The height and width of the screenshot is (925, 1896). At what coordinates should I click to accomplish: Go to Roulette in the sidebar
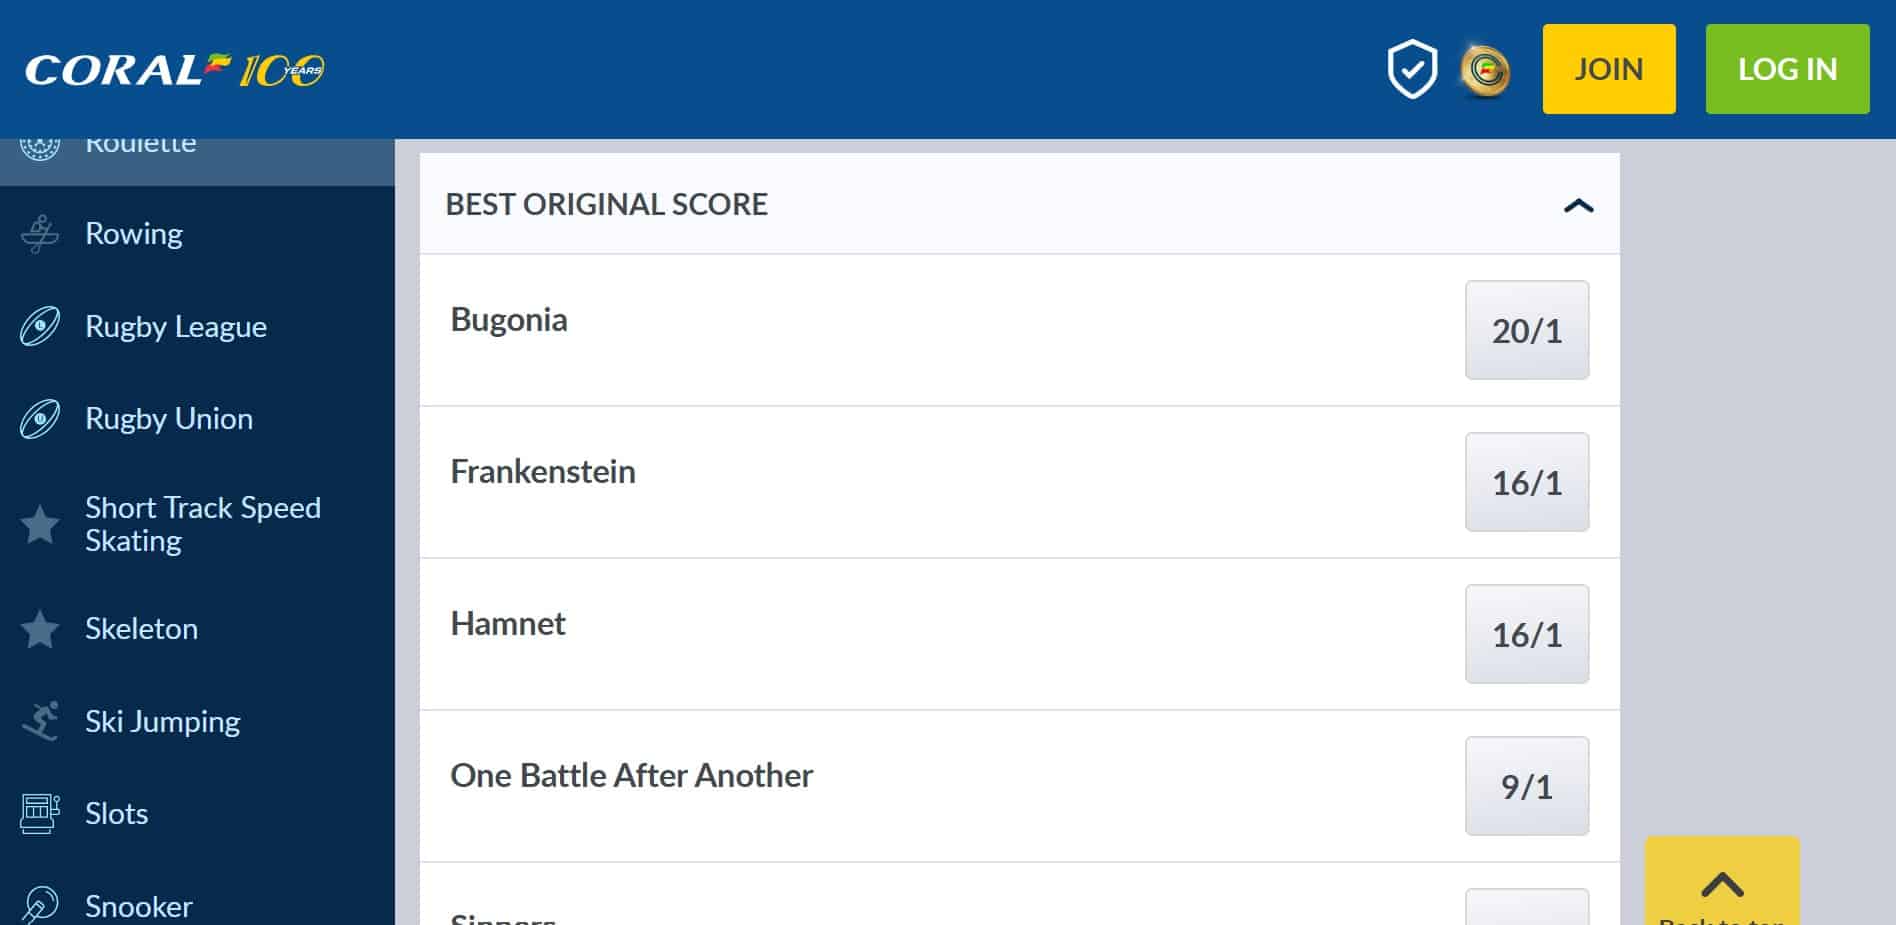(140, 146)
